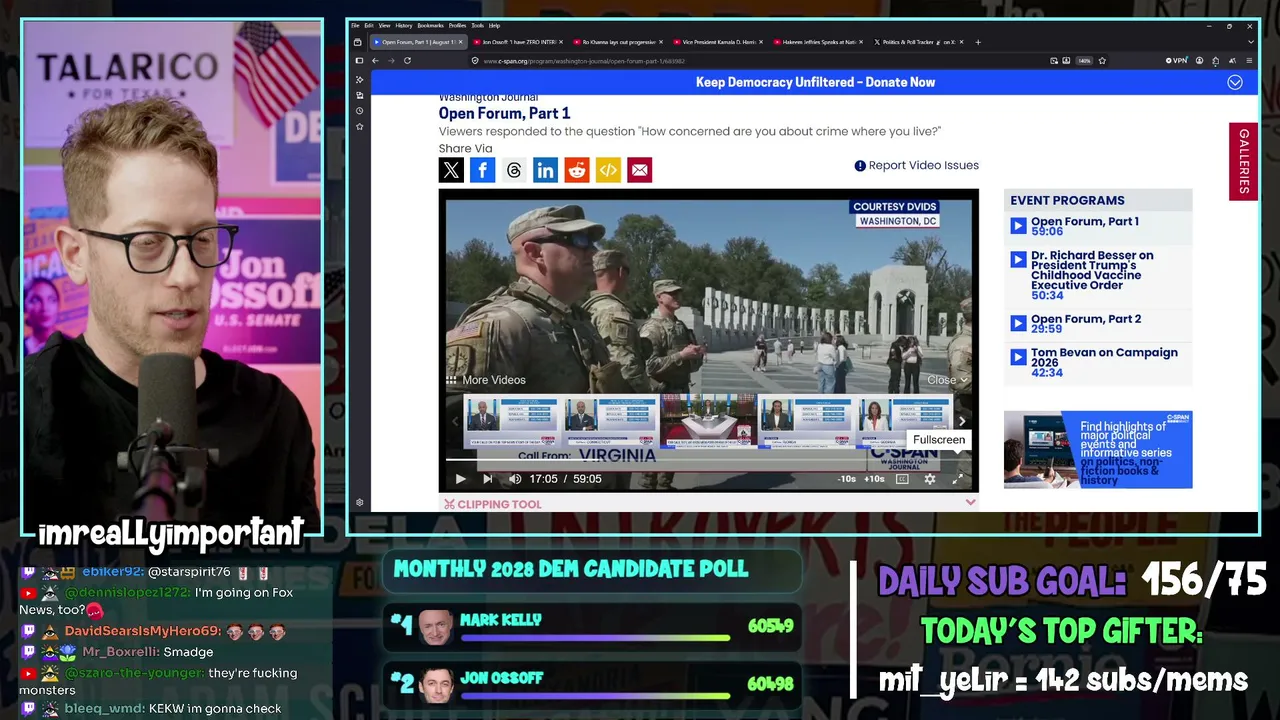Show the next videos in the carousel
Image resolution: width=1280 pixels, height=720 pixels.
coord(962,421)
